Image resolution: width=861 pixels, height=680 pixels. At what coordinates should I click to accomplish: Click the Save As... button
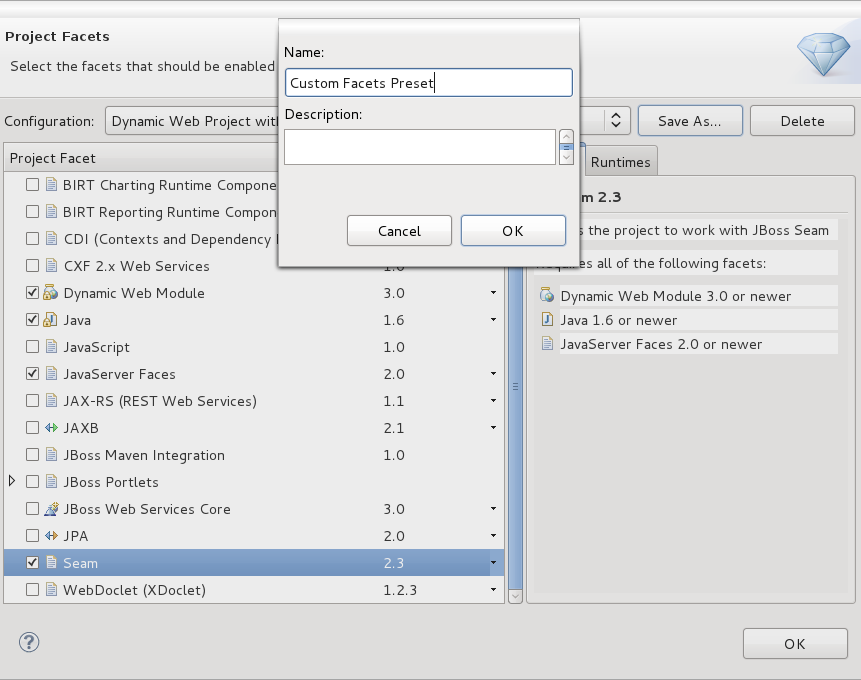pyautogui.click(x=690, y=121)
